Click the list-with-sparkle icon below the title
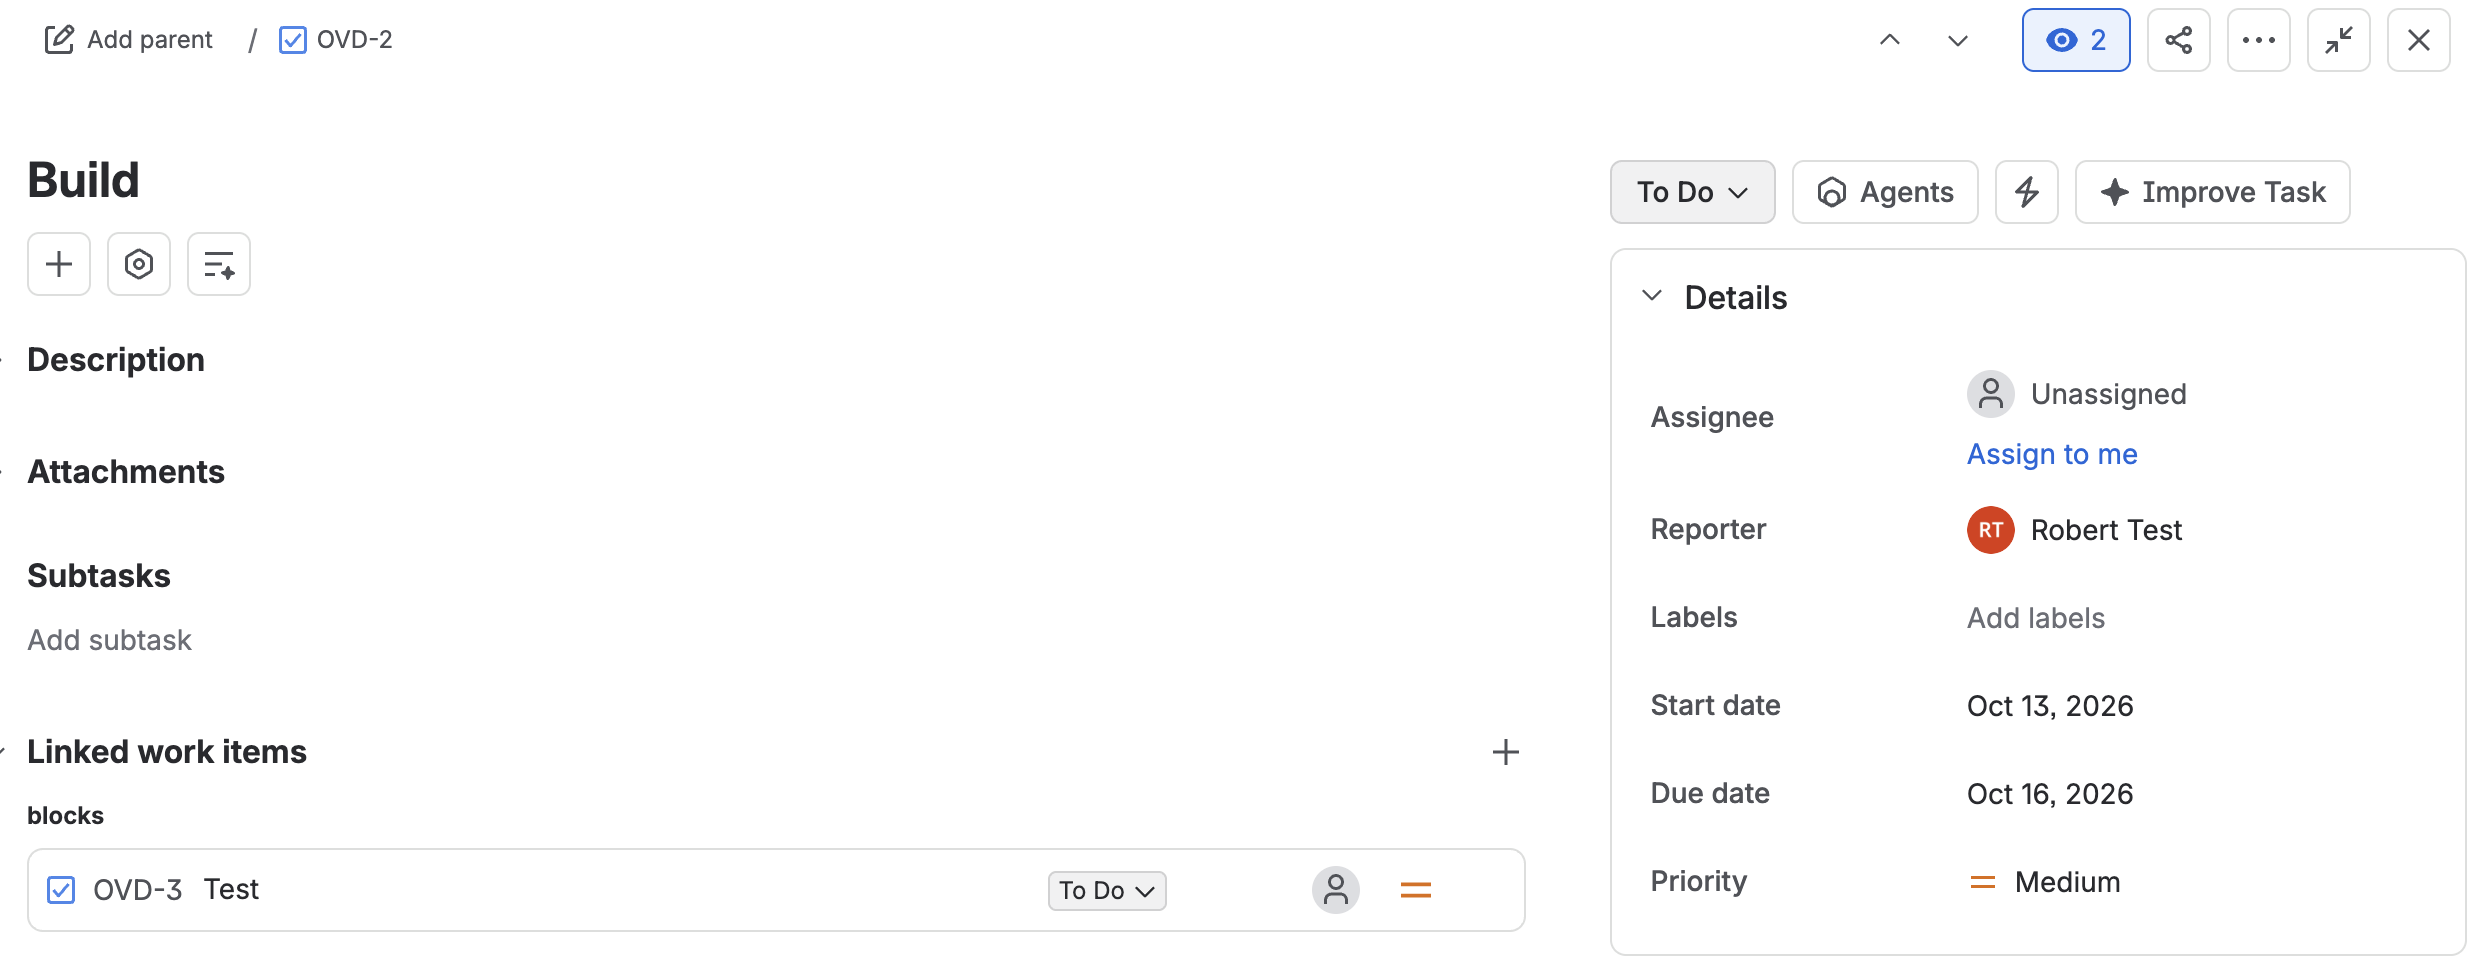This screenshot has height=962, width=2476. click(219, 264)
